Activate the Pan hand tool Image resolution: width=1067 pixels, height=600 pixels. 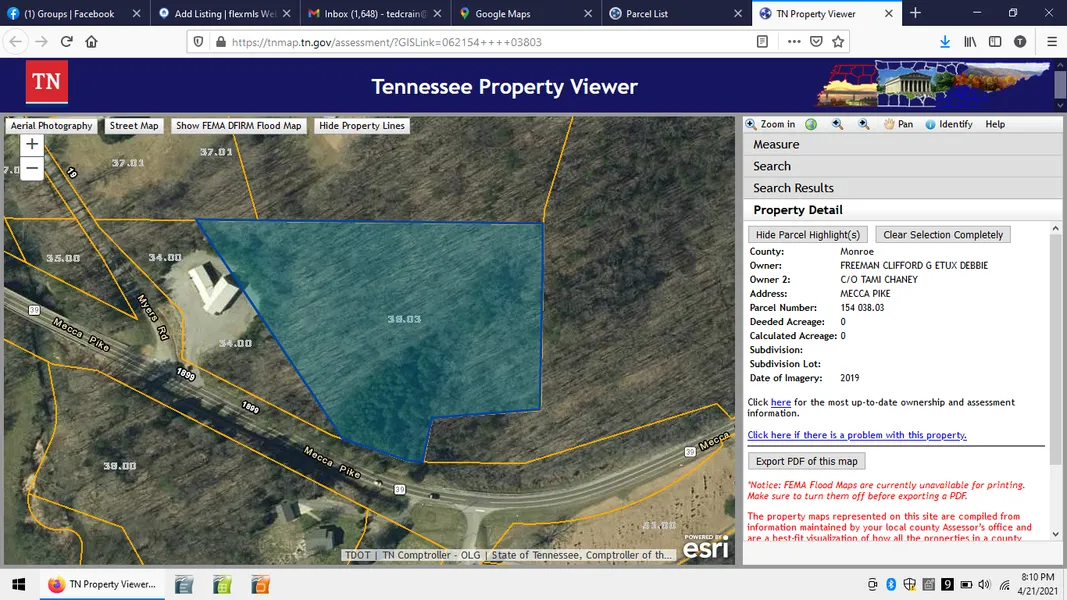click(898, 124)
